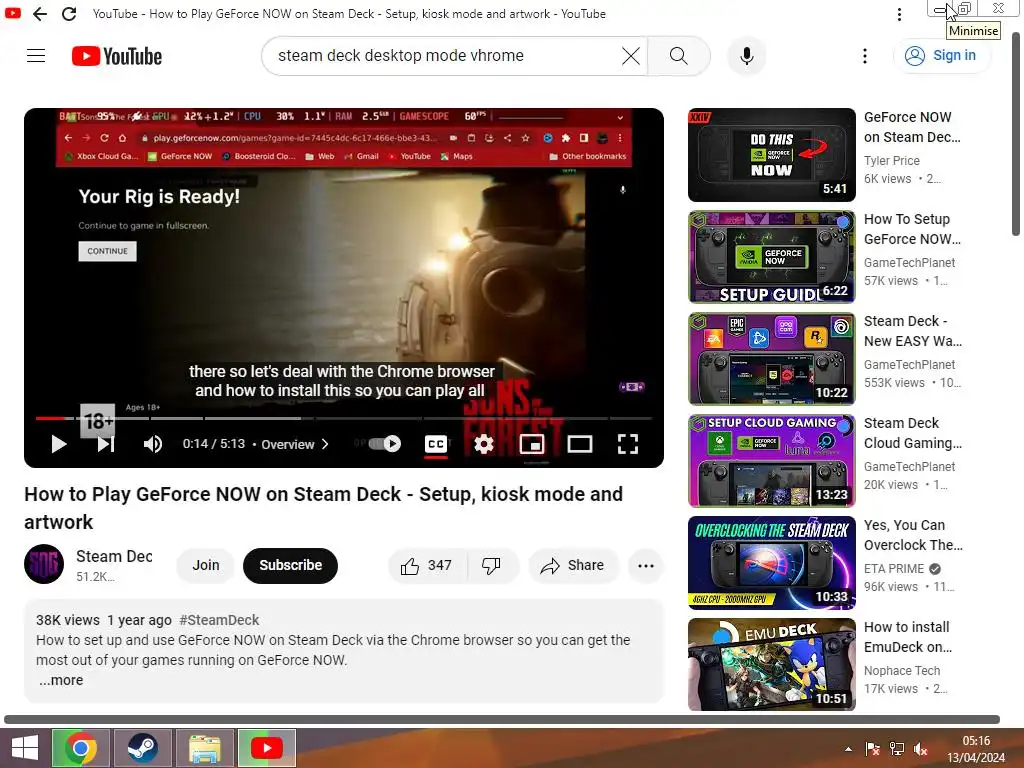Reload the page
Image resolution: width=1024 pixels, height=768 pixels.
[69, 14]
